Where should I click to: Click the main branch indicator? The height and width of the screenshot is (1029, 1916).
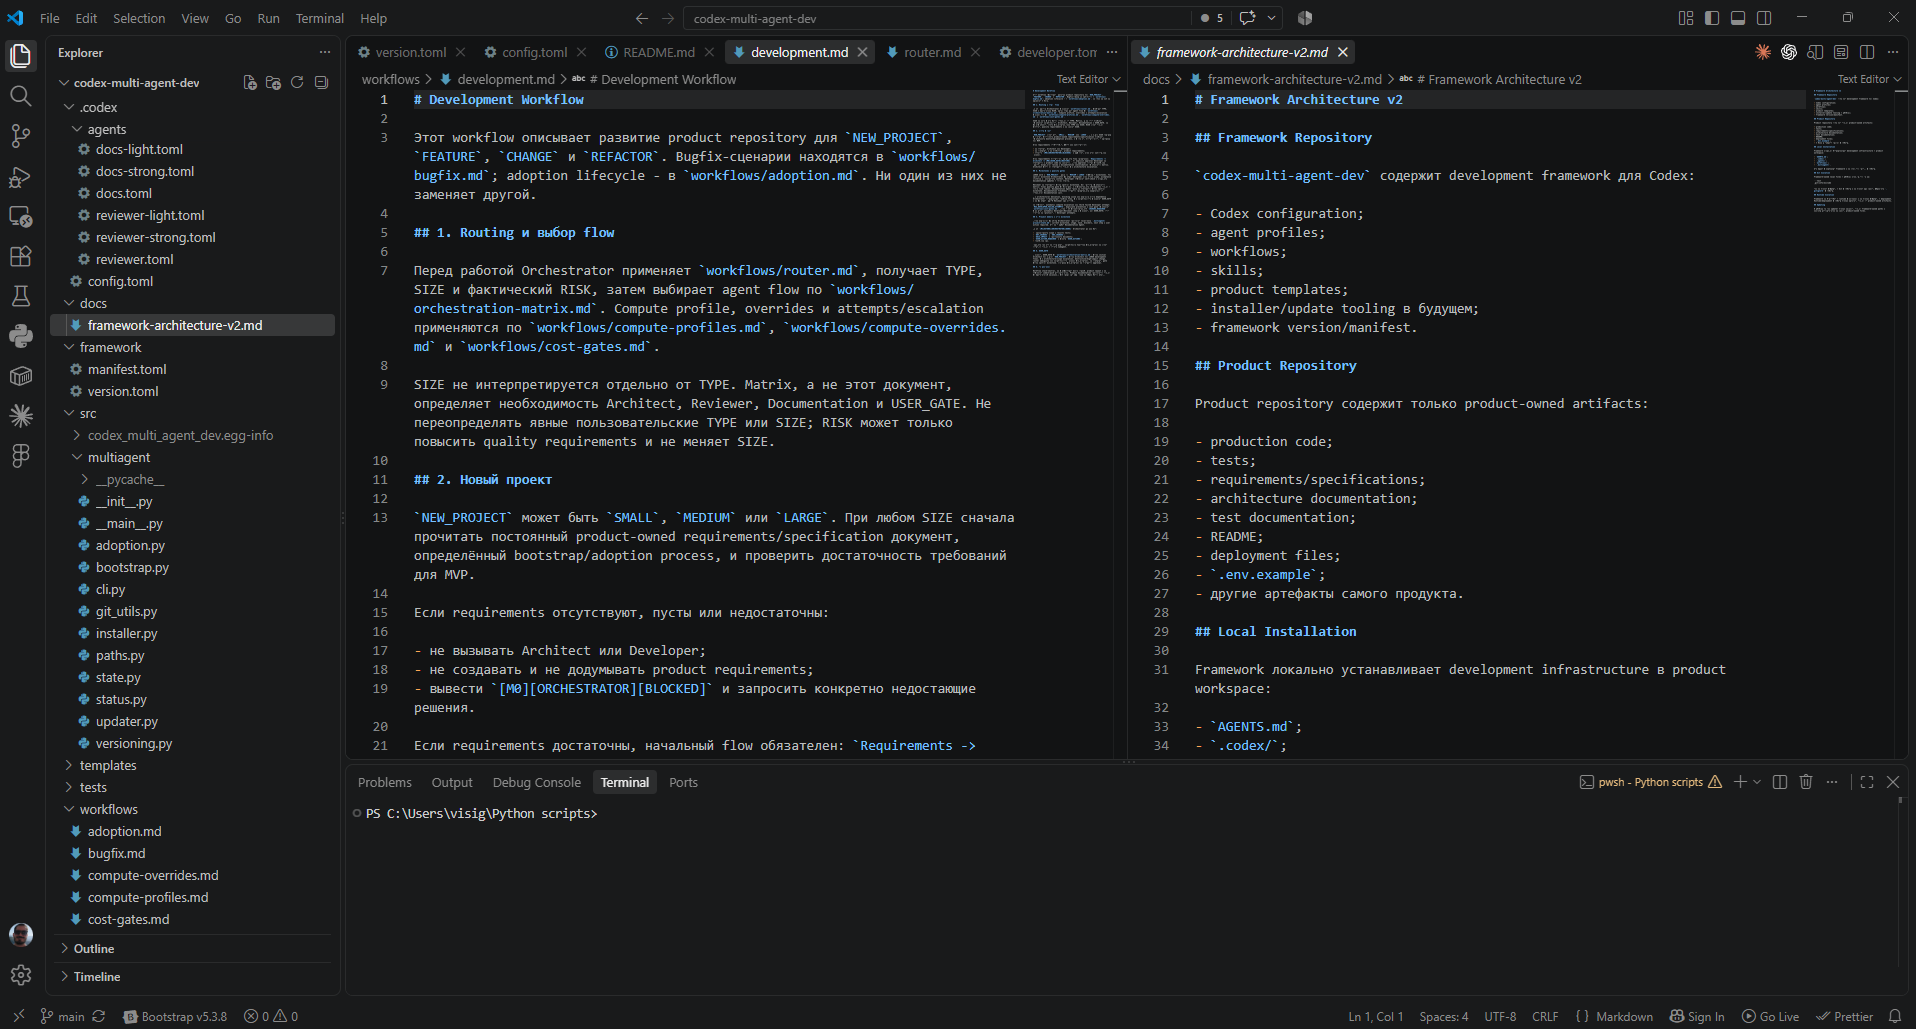[x=62, y=1016]
